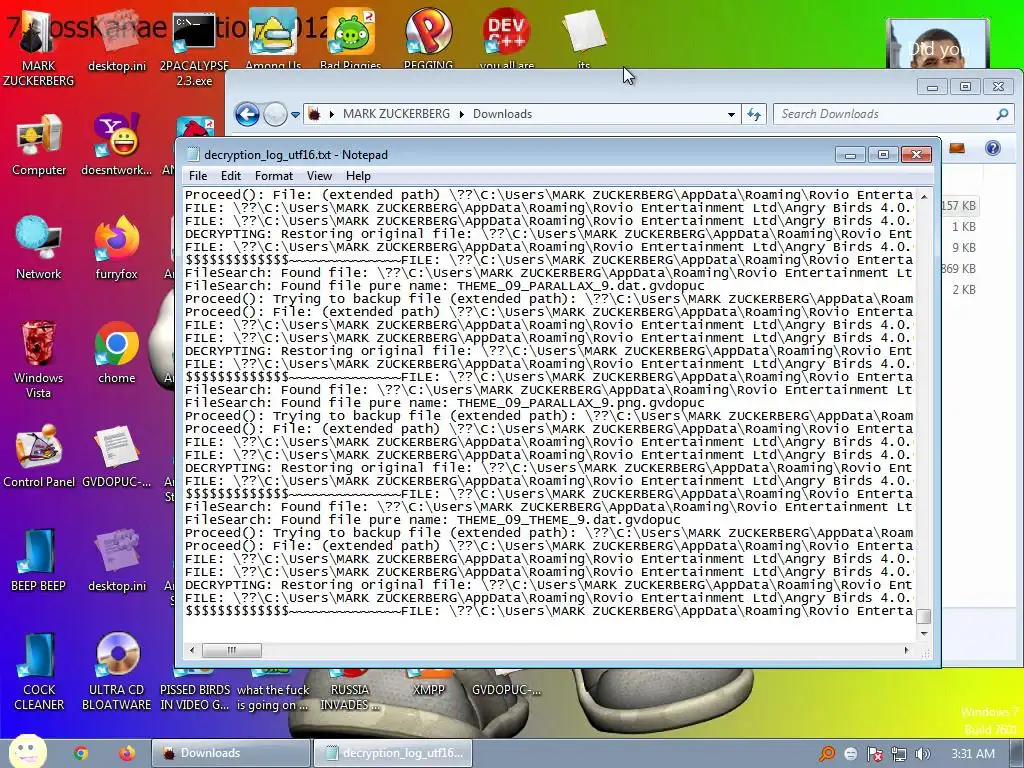1024x768 pixels.
Task: Select Windows Vista recycle bin icon
Action: tap(39, 359)
